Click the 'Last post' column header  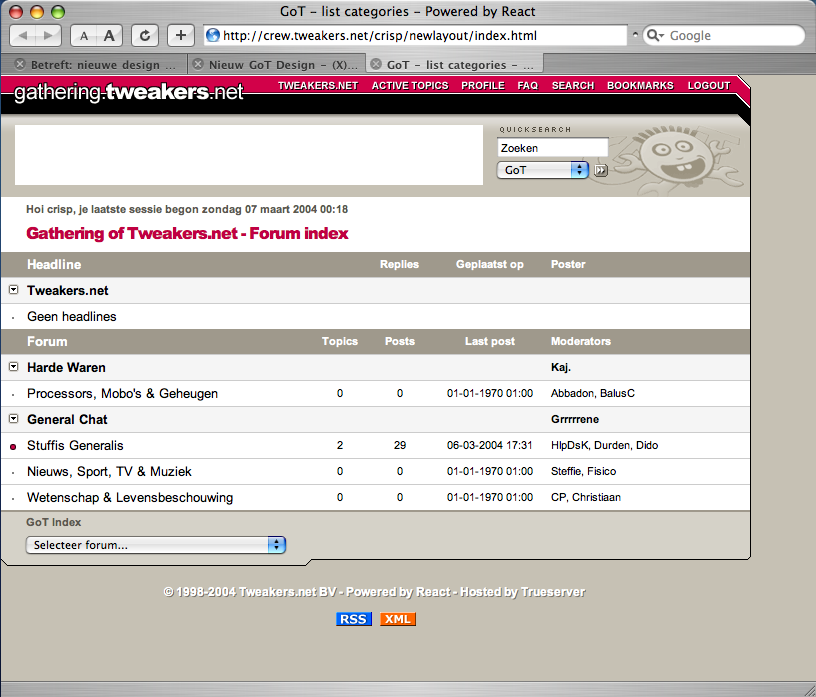490,341
